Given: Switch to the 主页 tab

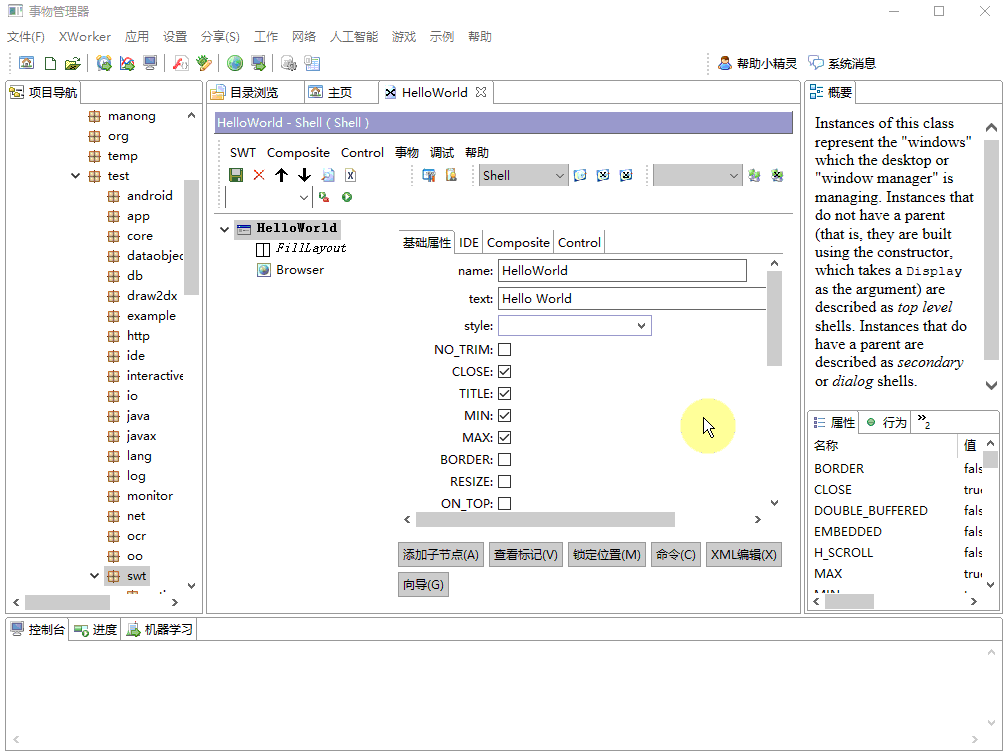Looking at the screenshot, I should 340,92.
